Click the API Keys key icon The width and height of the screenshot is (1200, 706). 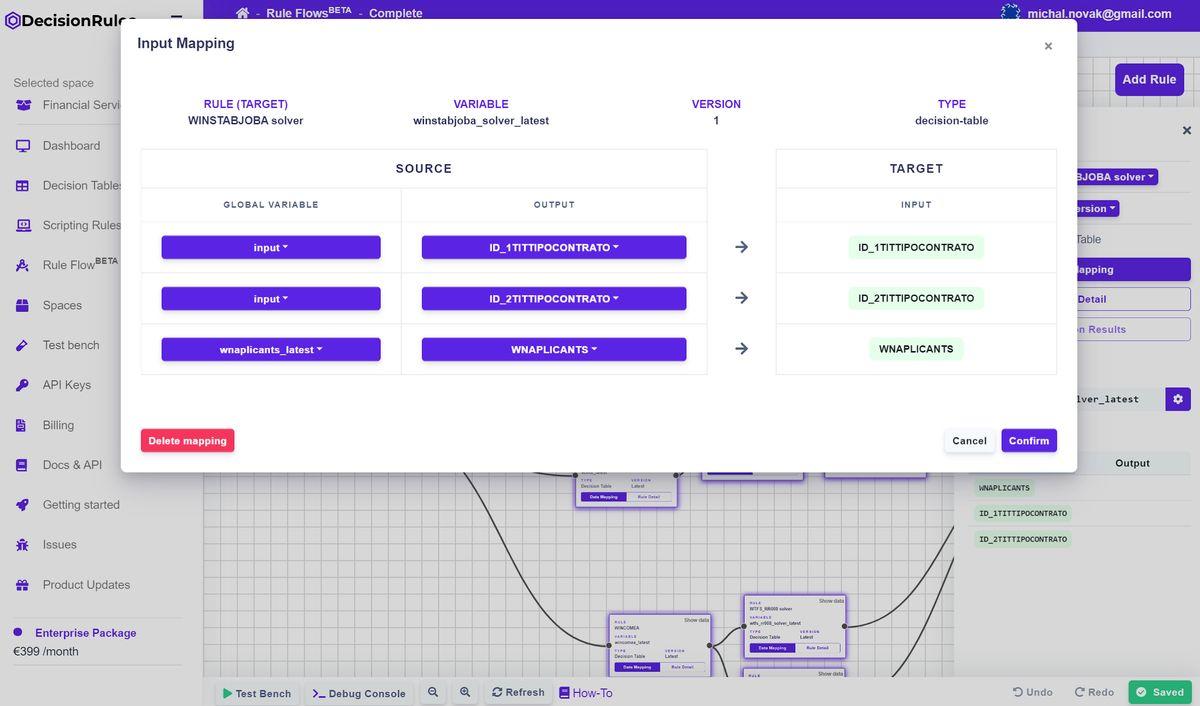[x=22, y=385]
